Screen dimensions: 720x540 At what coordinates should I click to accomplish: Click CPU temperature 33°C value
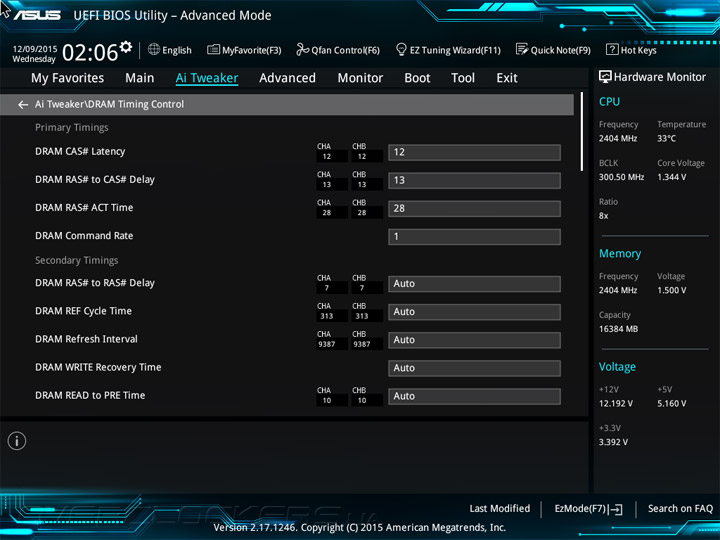coord(666,138)
